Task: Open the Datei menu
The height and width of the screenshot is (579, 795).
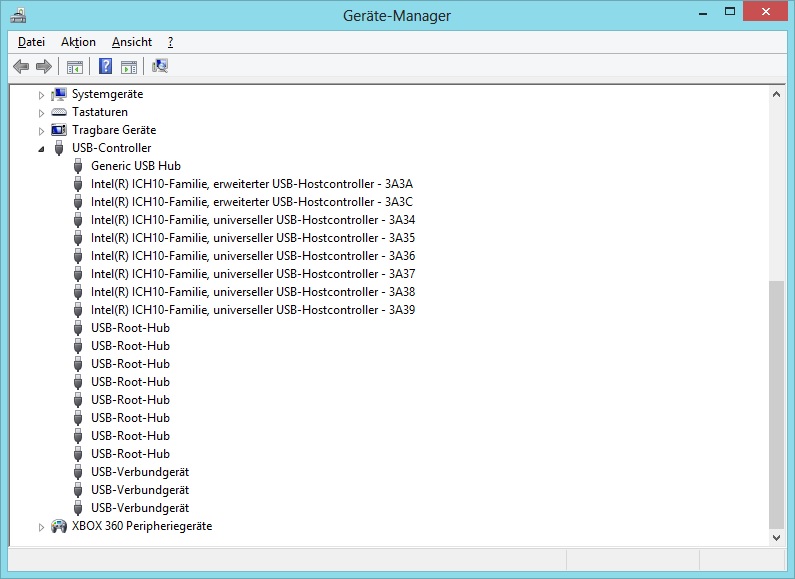Action: 31,42
